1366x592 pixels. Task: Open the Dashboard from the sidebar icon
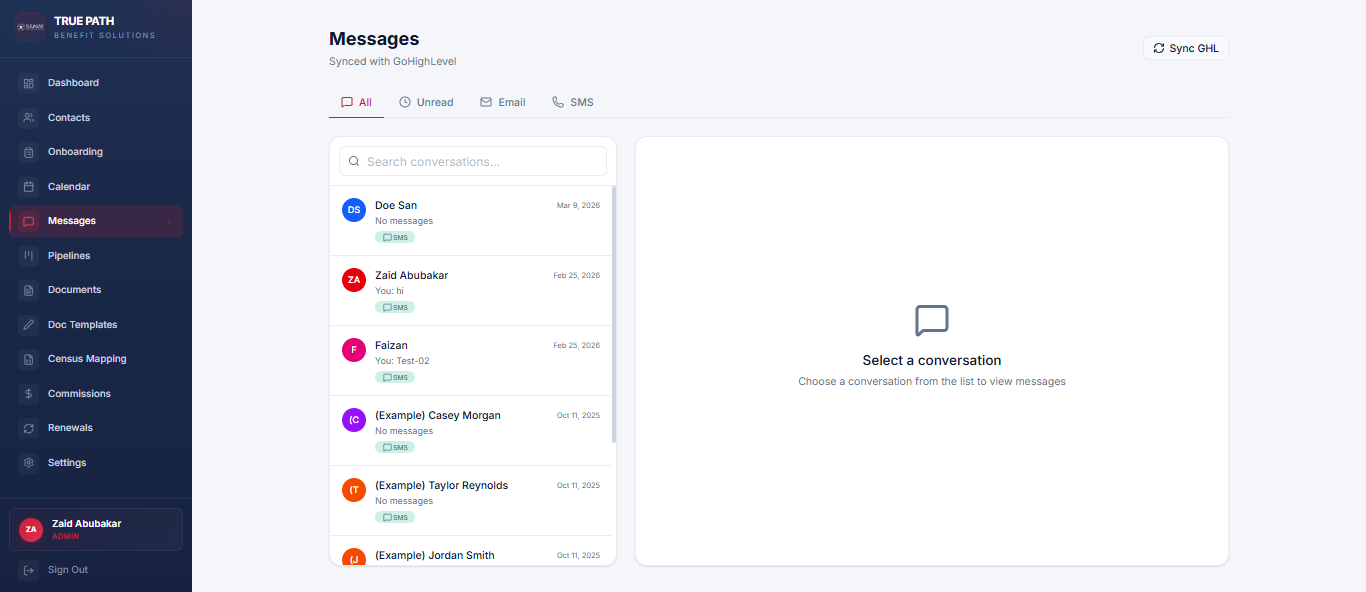click(29, 82)
